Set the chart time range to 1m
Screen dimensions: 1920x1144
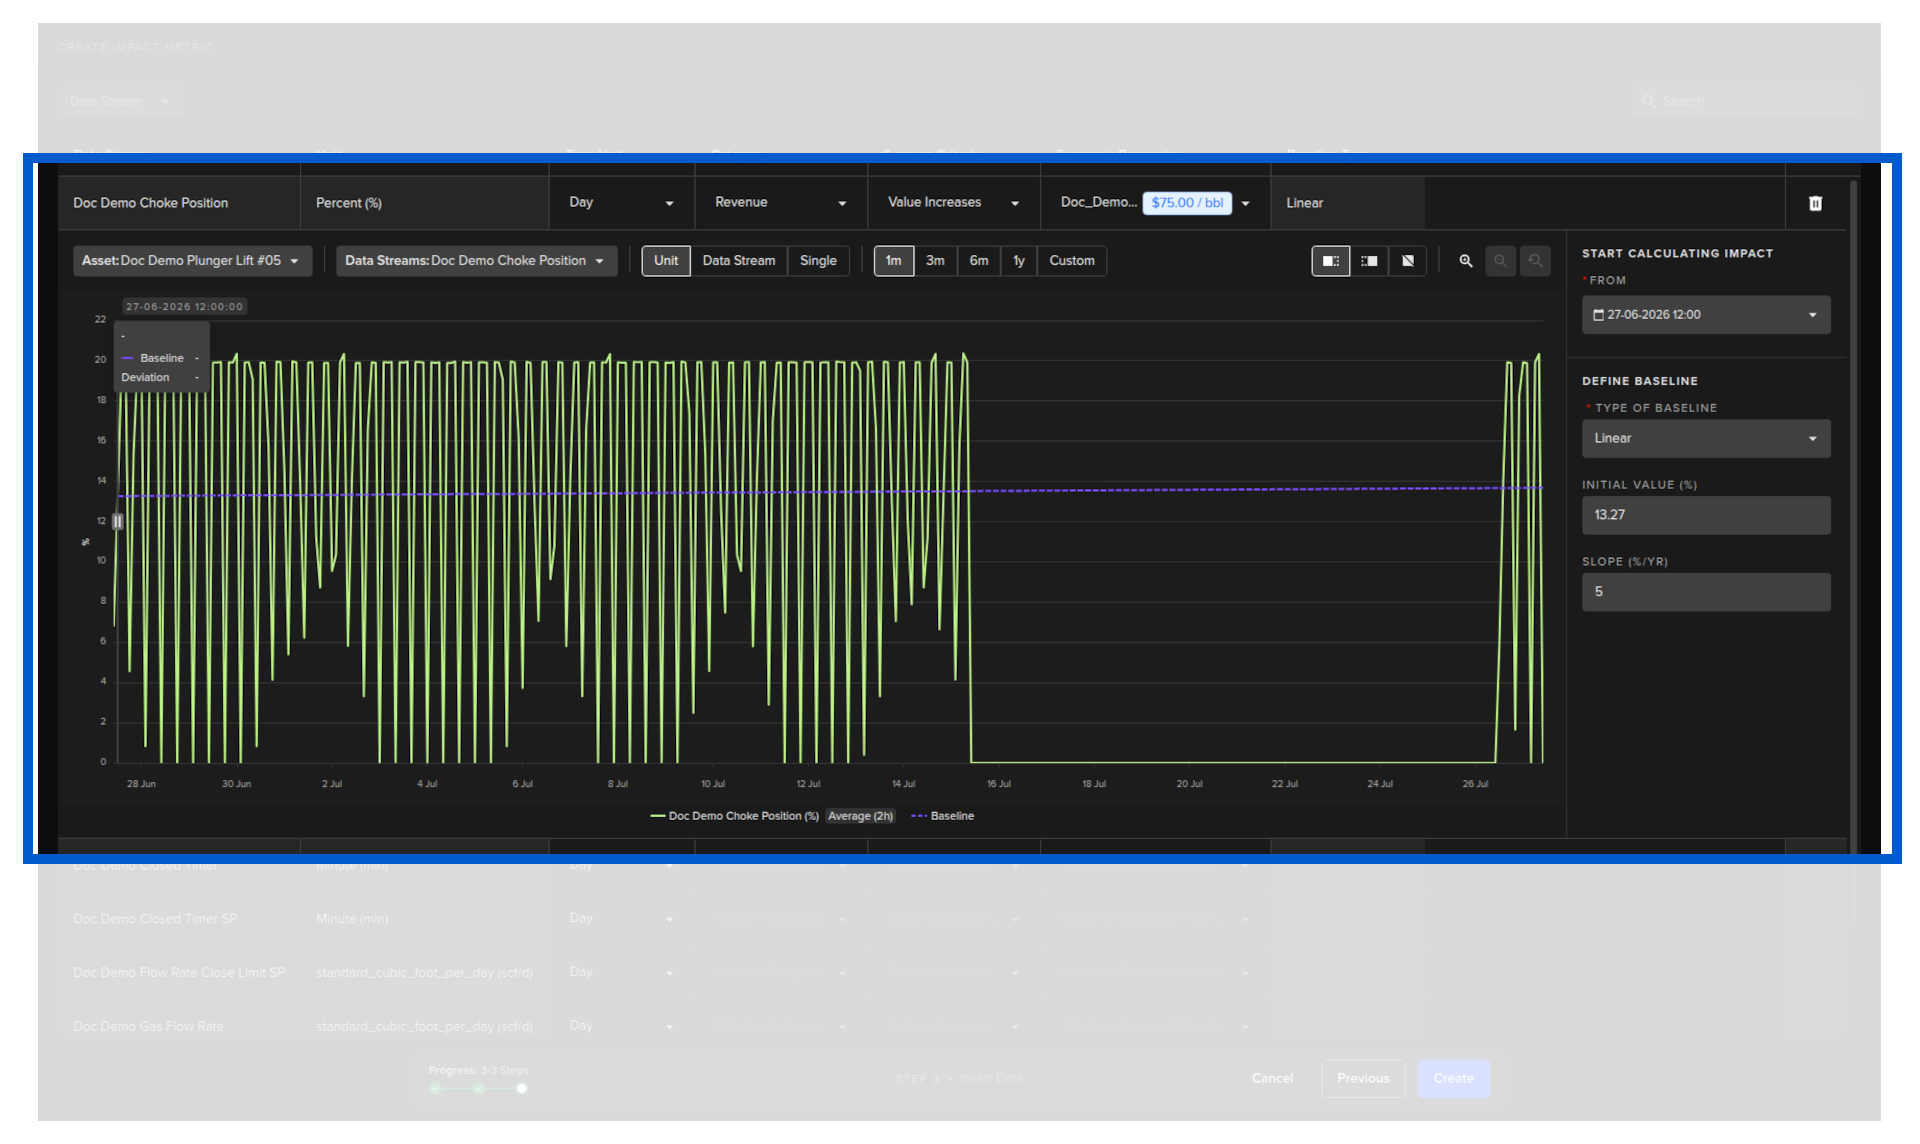(894, 261)
